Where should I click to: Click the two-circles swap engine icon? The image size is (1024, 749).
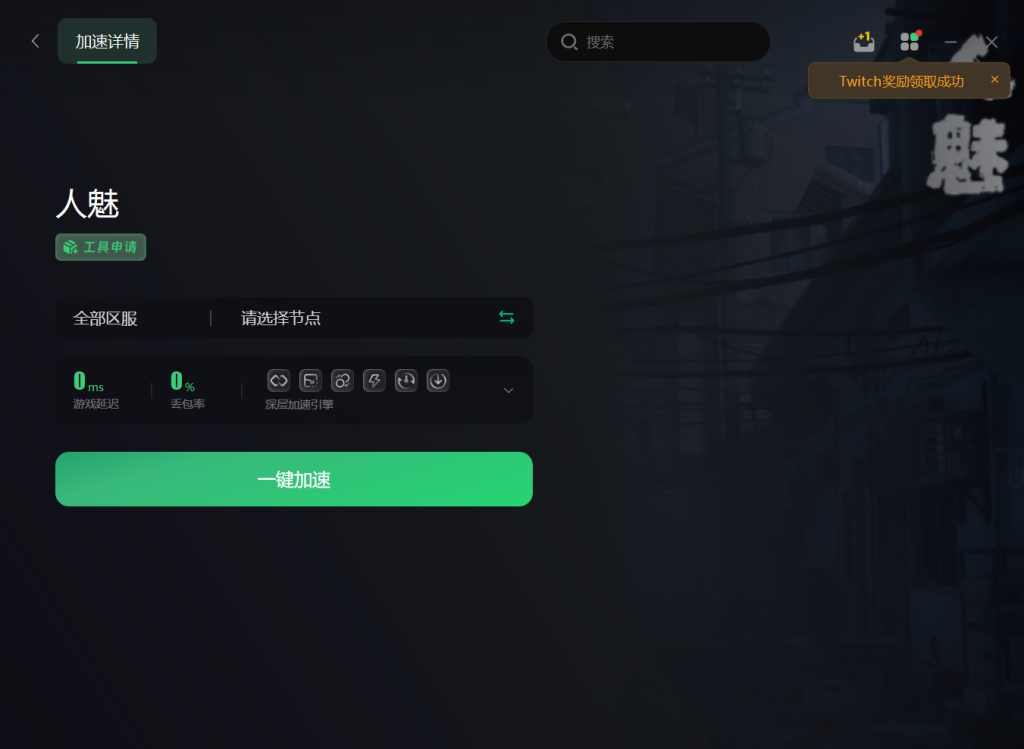(342, 381)
